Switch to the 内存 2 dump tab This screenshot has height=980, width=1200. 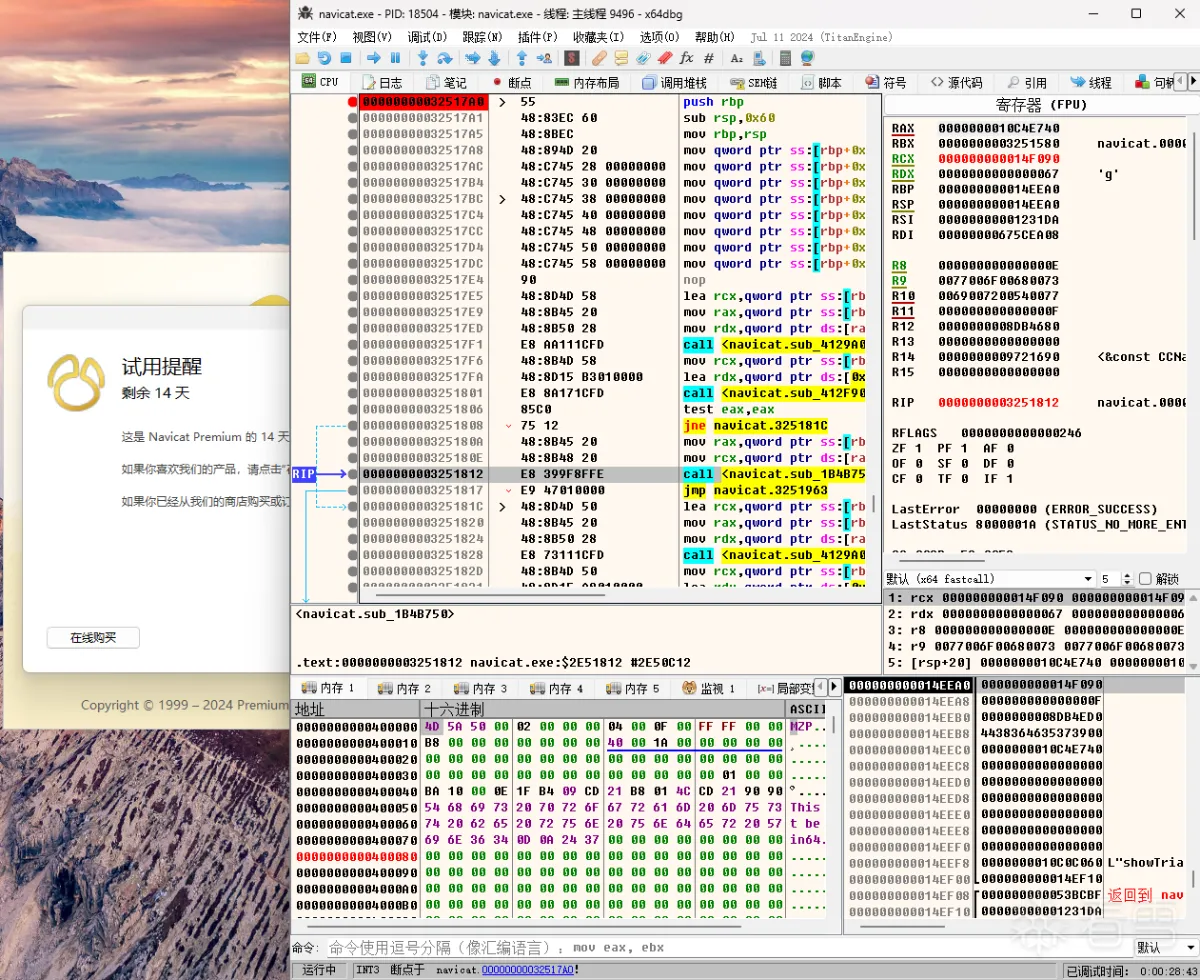click(405, 688)
